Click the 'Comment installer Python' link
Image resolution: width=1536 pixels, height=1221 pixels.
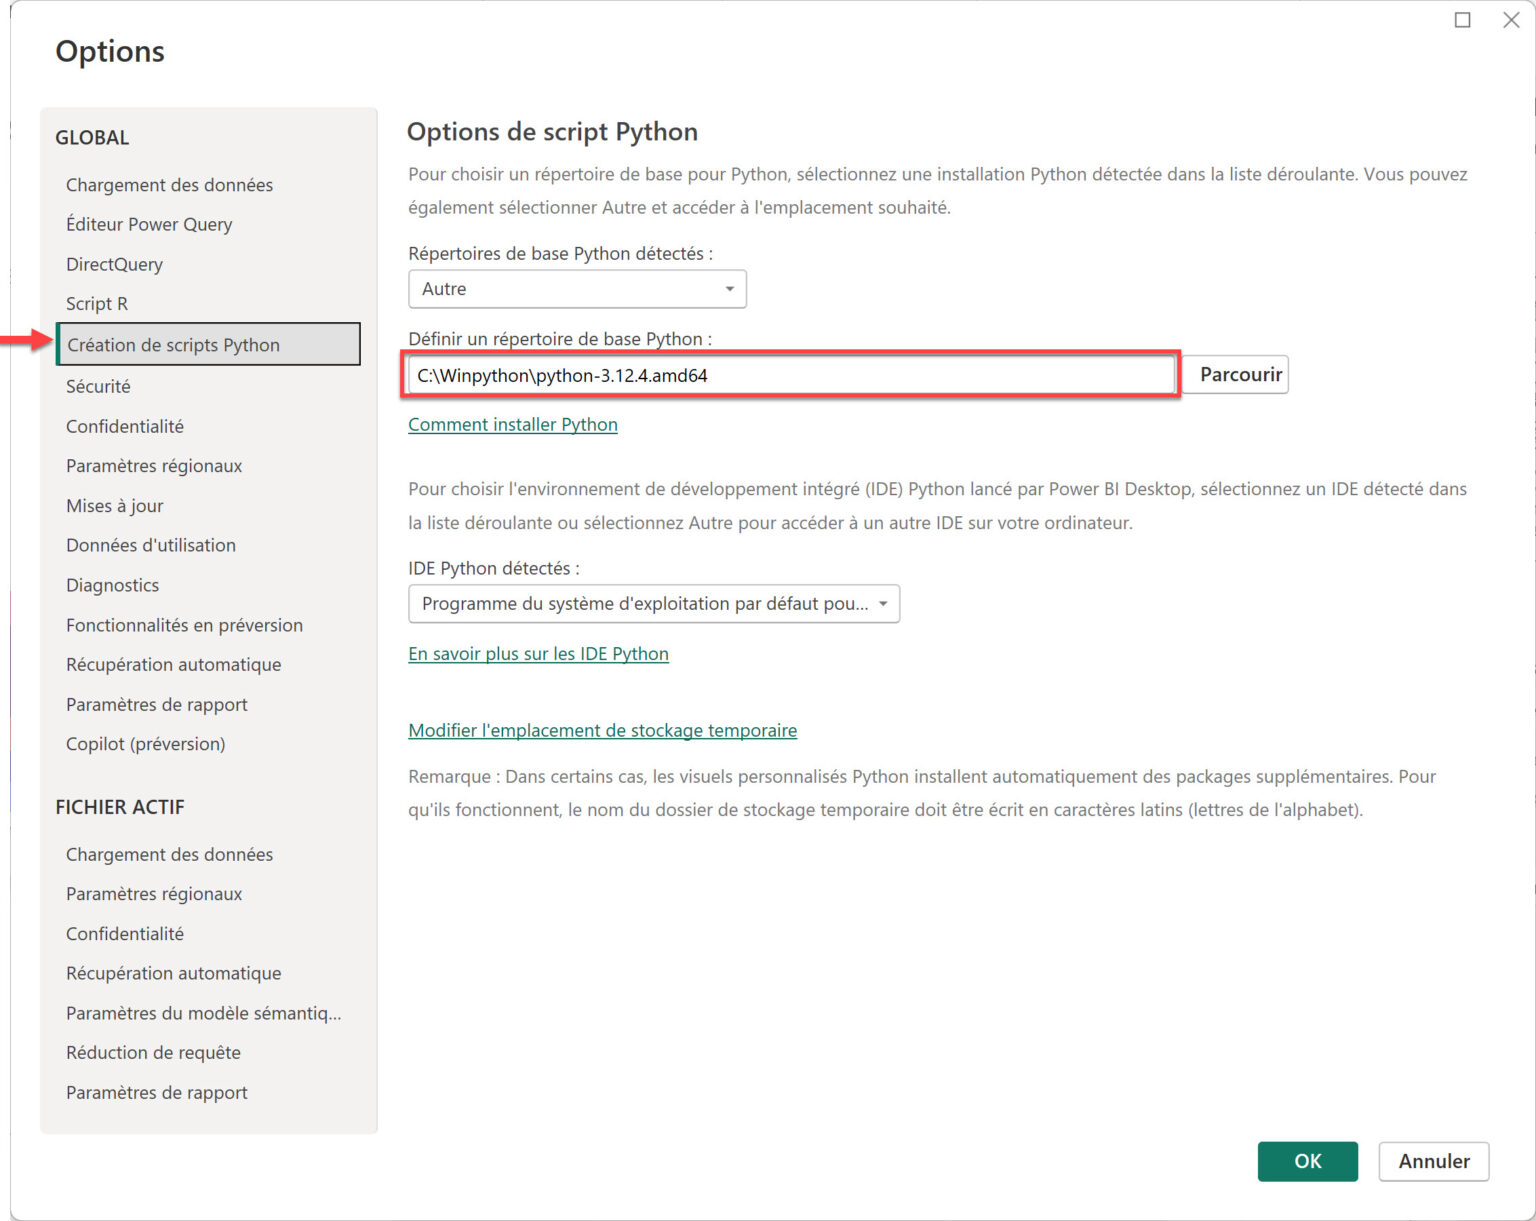click(x=512, y=424)
